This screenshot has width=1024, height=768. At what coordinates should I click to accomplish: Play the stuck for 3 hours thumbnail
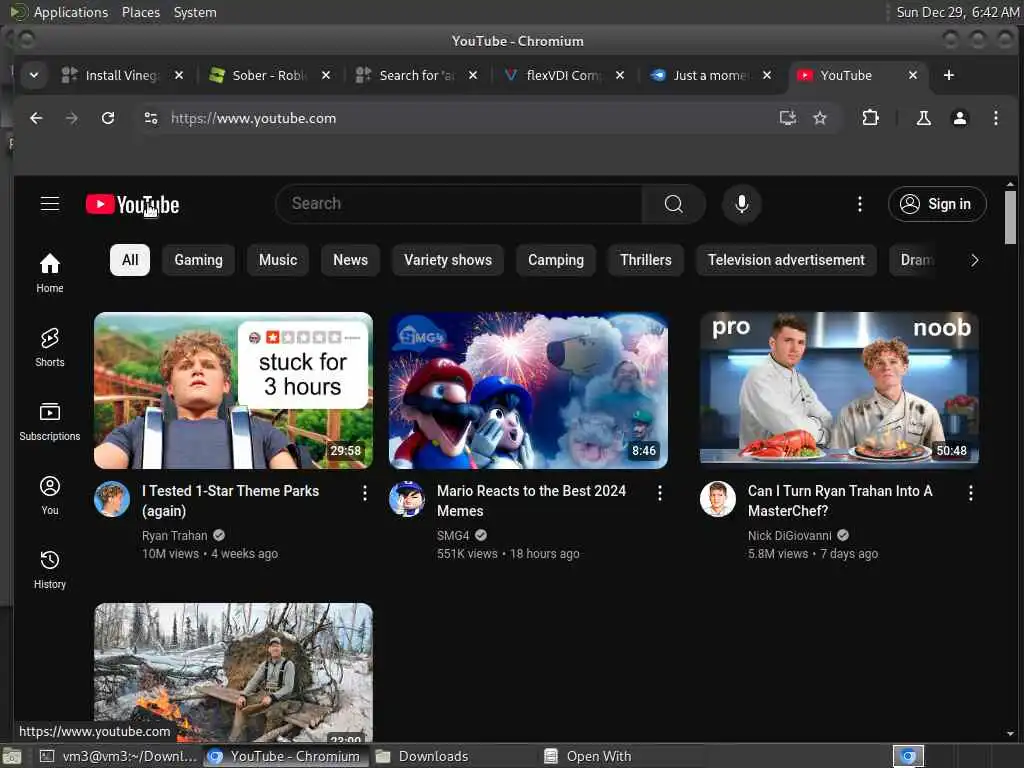point(233,391)
